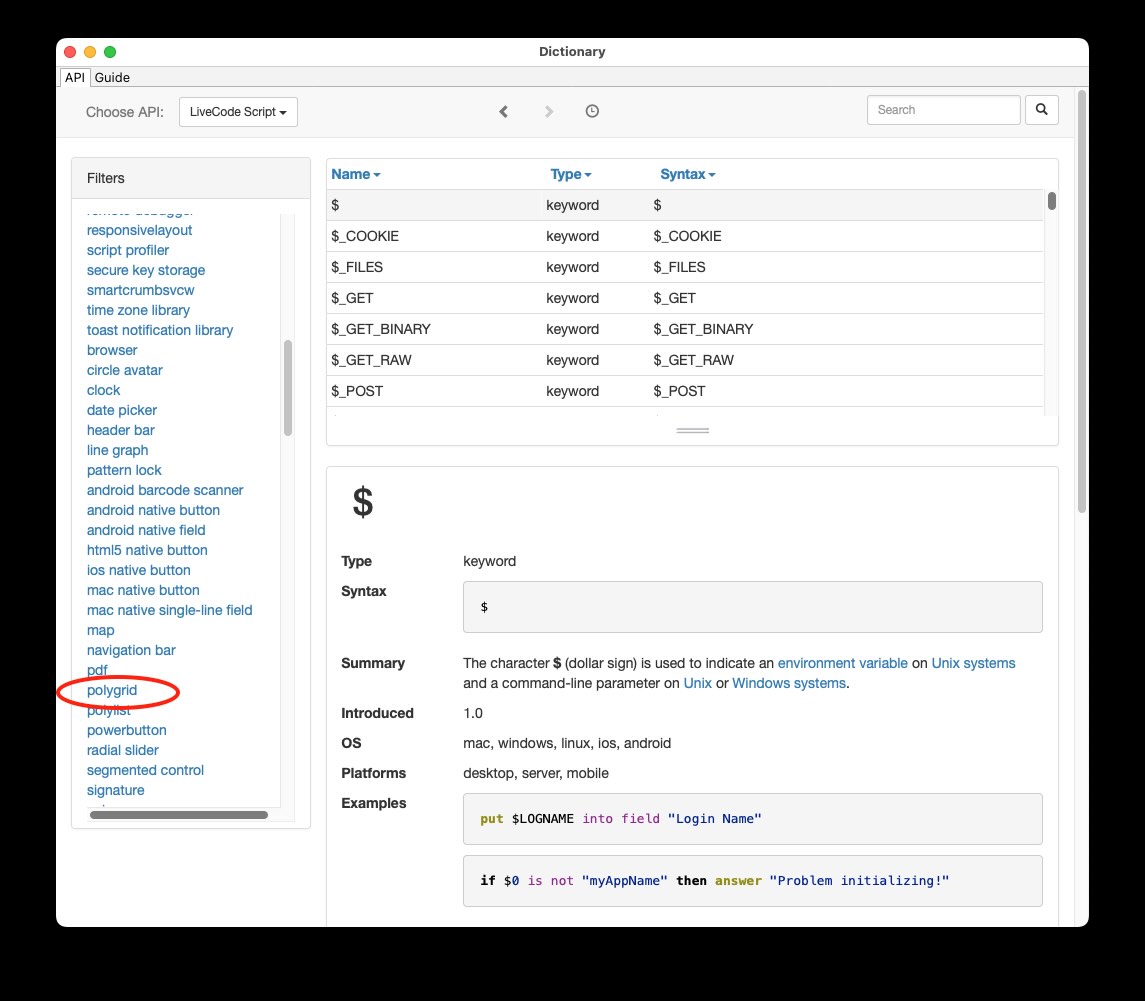Click the Filters list vertical scrollbar
Screen dimensions: 1145x1001
(x=288, y=388)
